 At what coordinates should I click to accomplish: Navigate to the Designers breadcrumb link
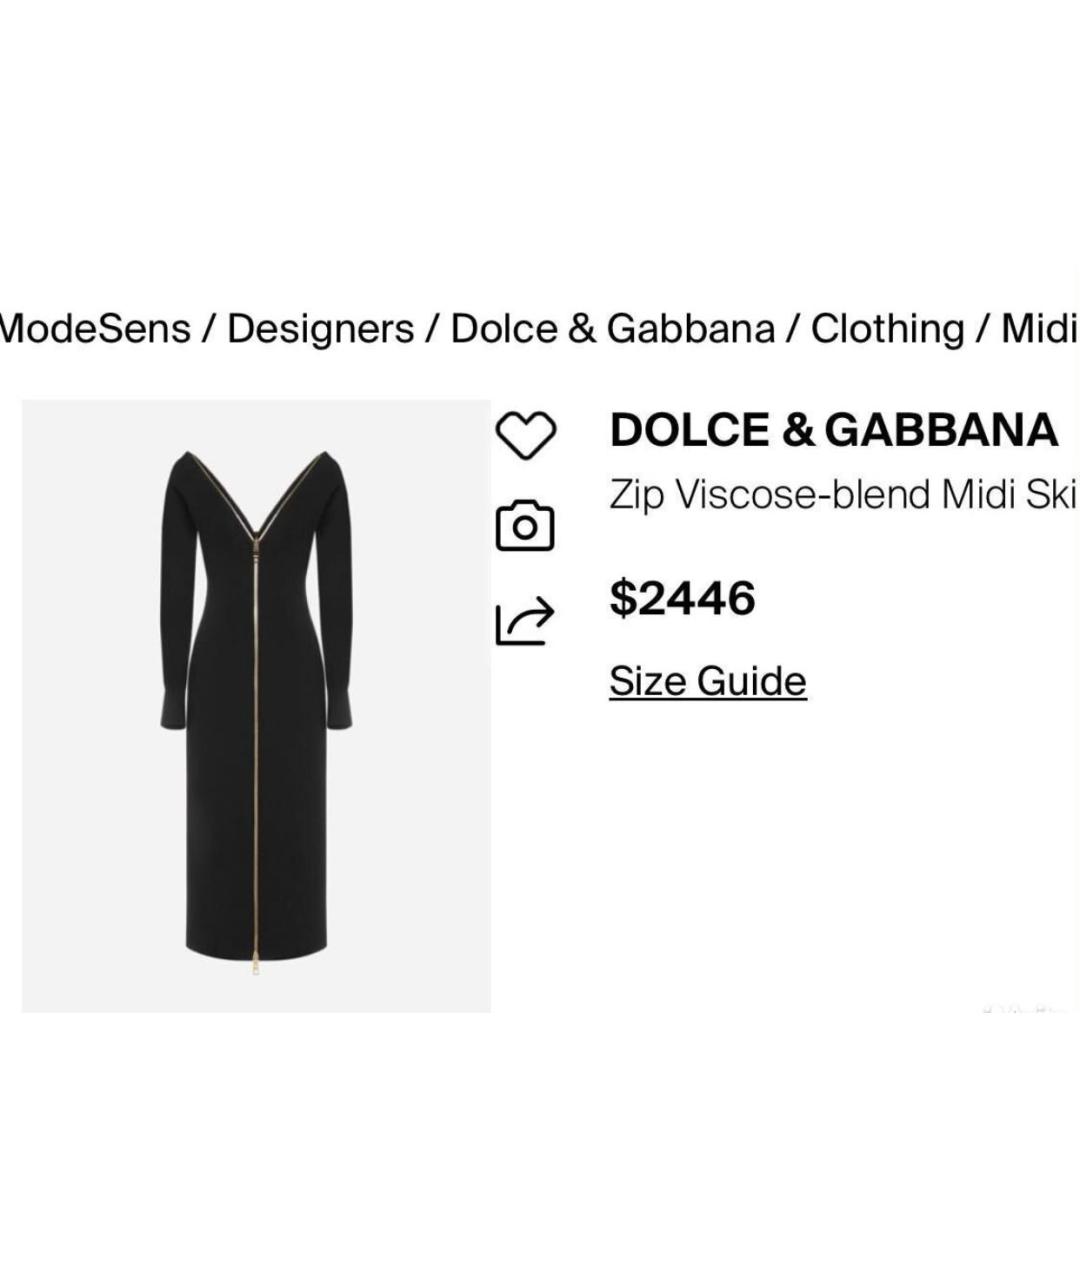pyautogui.click(x=320, y=328)
